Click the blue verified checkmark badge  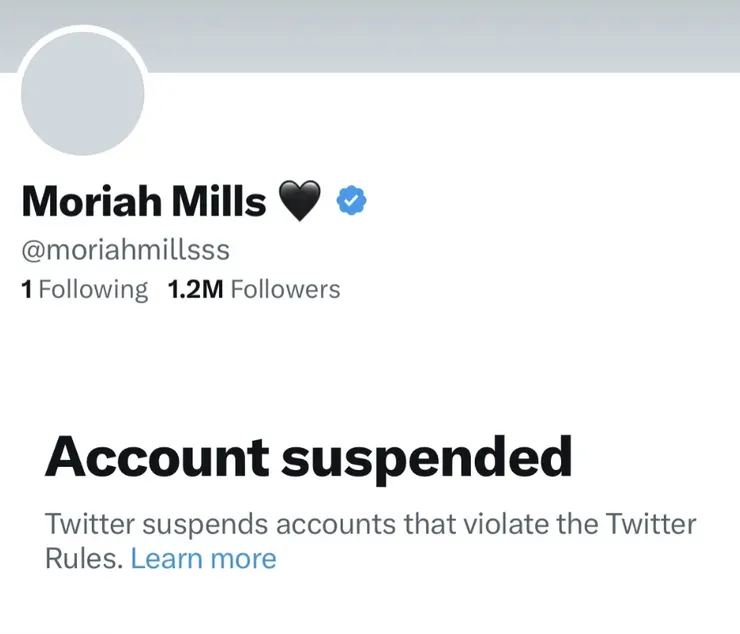(350, 201)
